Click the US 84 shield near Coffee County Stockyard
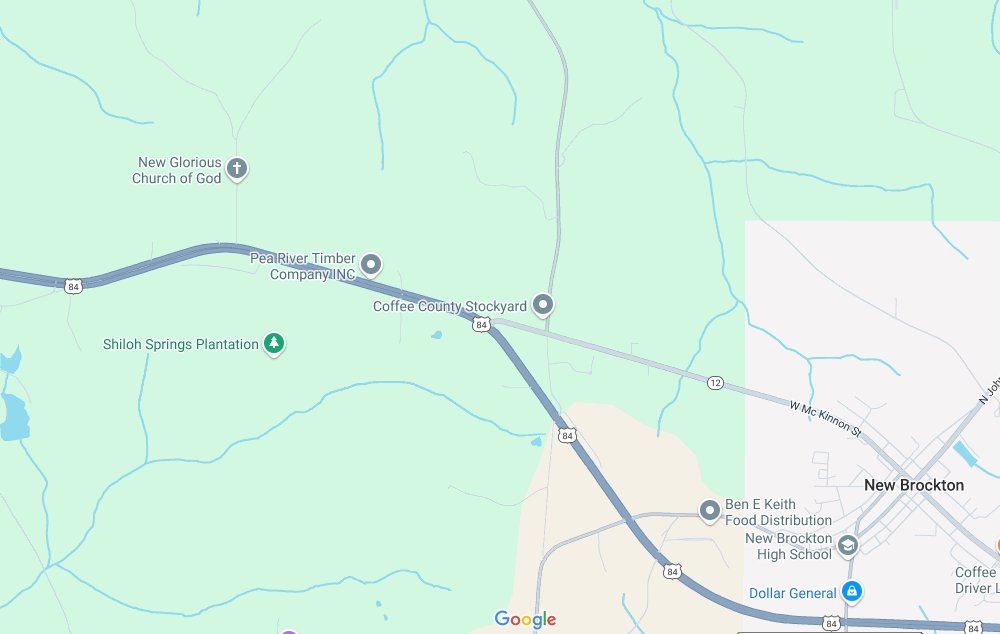This screenshot has width=1000, height=634. pos(482,325)
